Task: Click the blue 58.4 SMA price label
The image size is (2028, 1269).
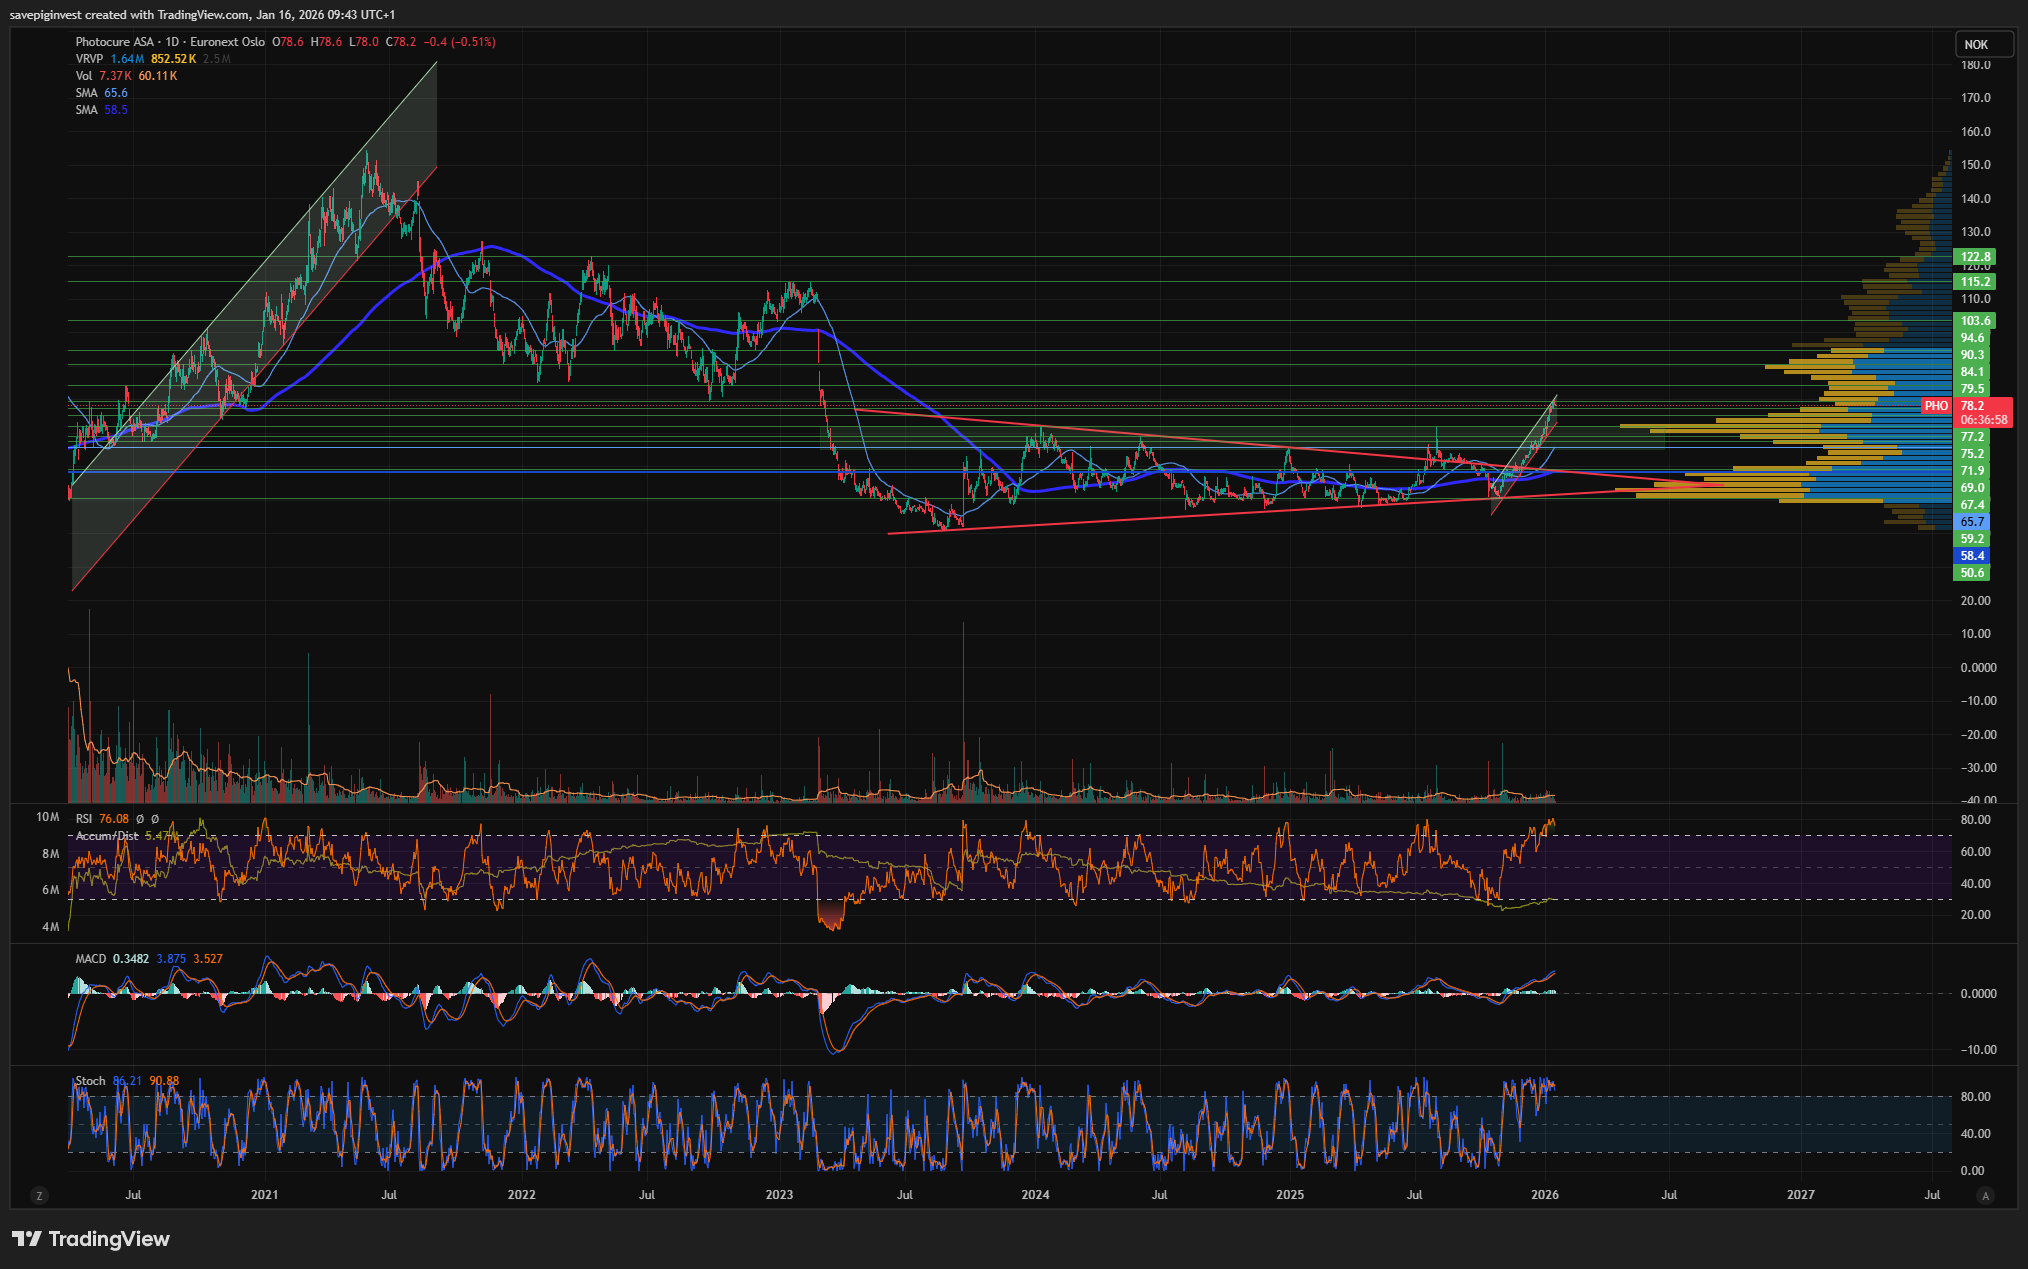Action: (x=1972, y=556)
